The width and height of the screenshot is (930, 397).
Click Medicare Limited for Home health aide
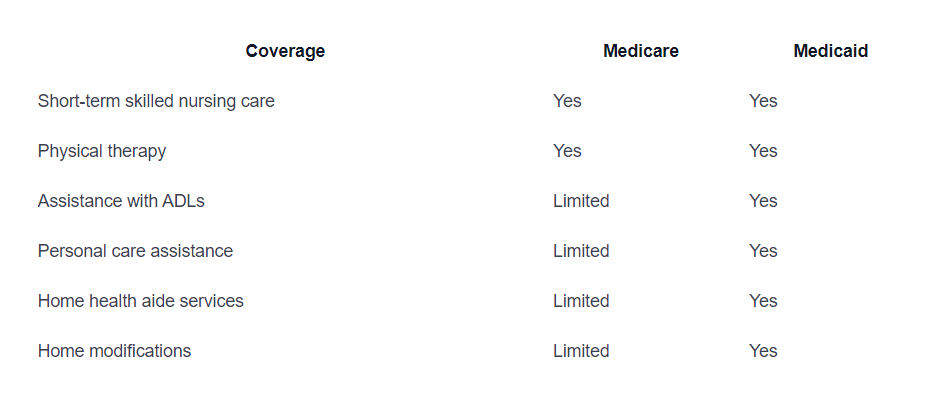581,301
